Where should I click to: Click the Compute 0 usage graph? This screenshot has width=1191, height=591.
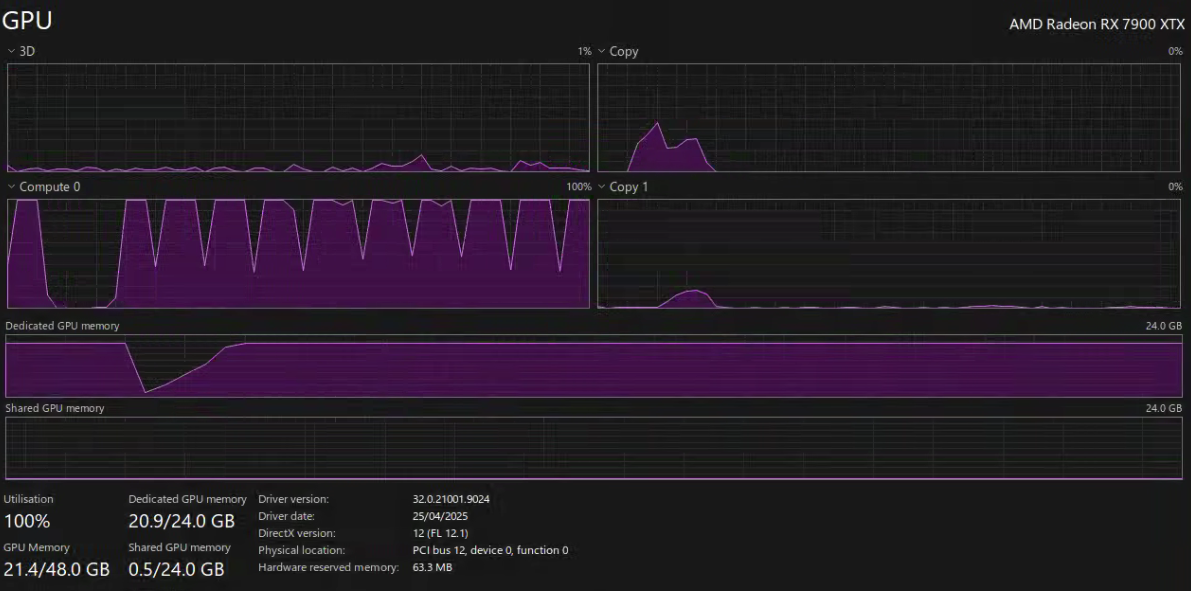(299, 254)
